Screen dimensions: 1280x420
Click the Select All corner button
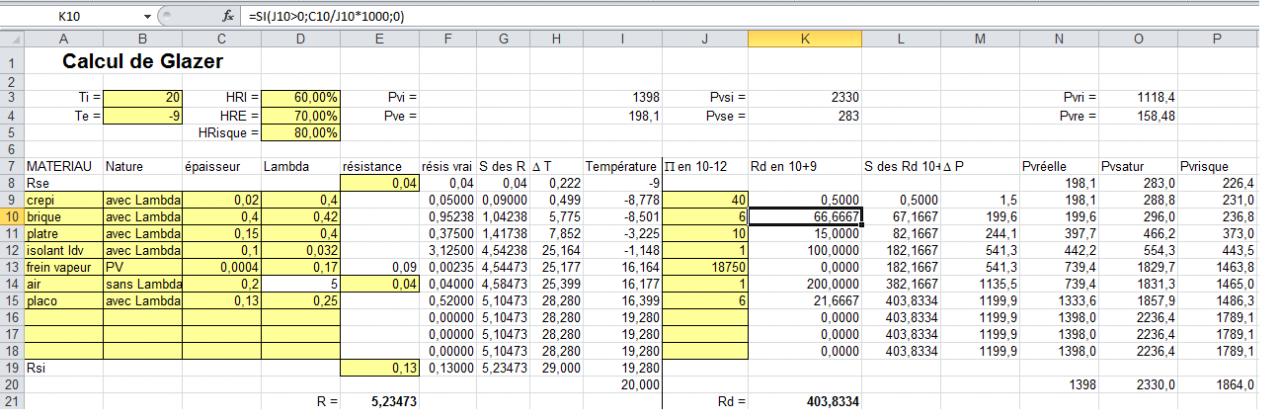[x=11, y=39]
